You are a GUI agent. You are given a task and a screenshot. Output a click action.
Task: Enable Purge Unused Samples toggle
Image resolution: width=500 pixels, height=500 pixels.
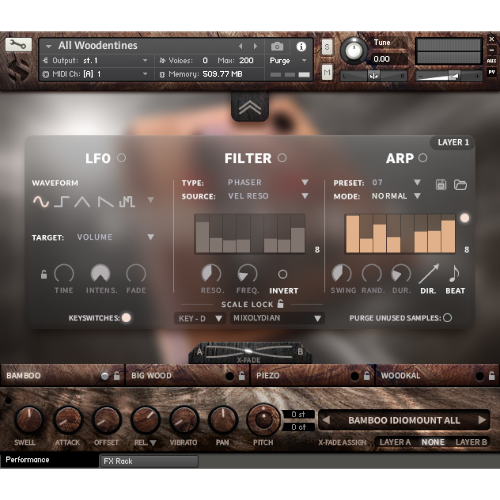[x=448, y=318]
